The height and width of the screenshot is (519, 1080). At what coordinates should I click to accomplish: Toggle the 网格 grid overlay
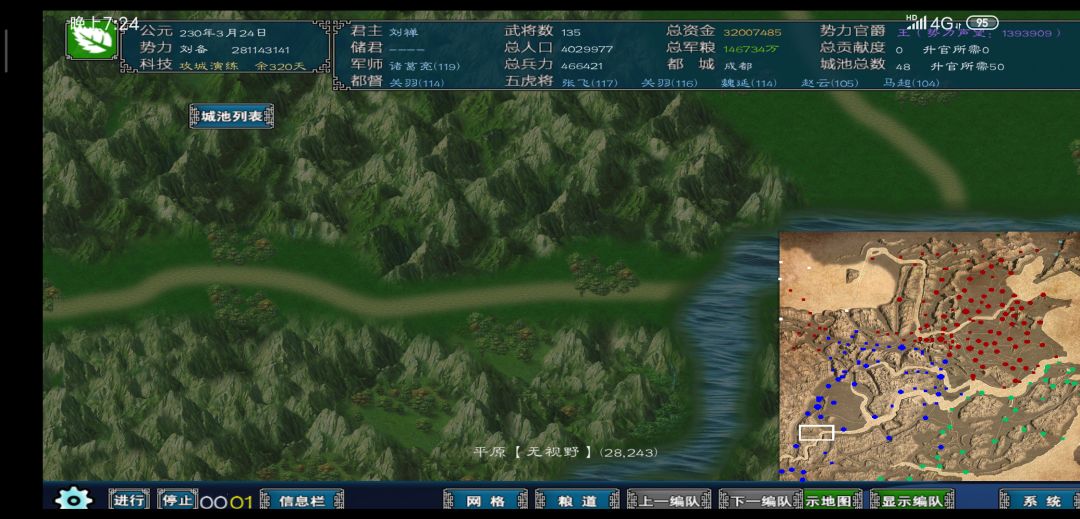click(486, 500)
